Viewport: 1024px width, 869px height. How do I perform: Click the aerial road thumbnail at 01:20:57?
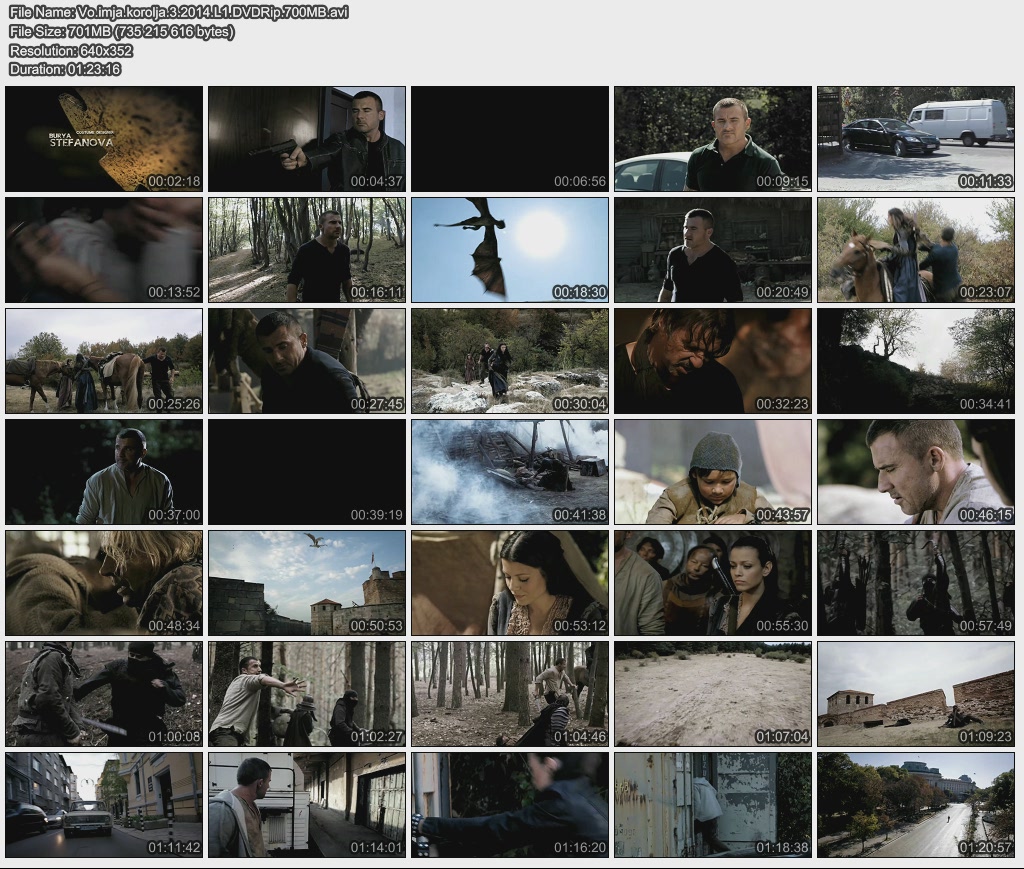(x=916, y=805)
